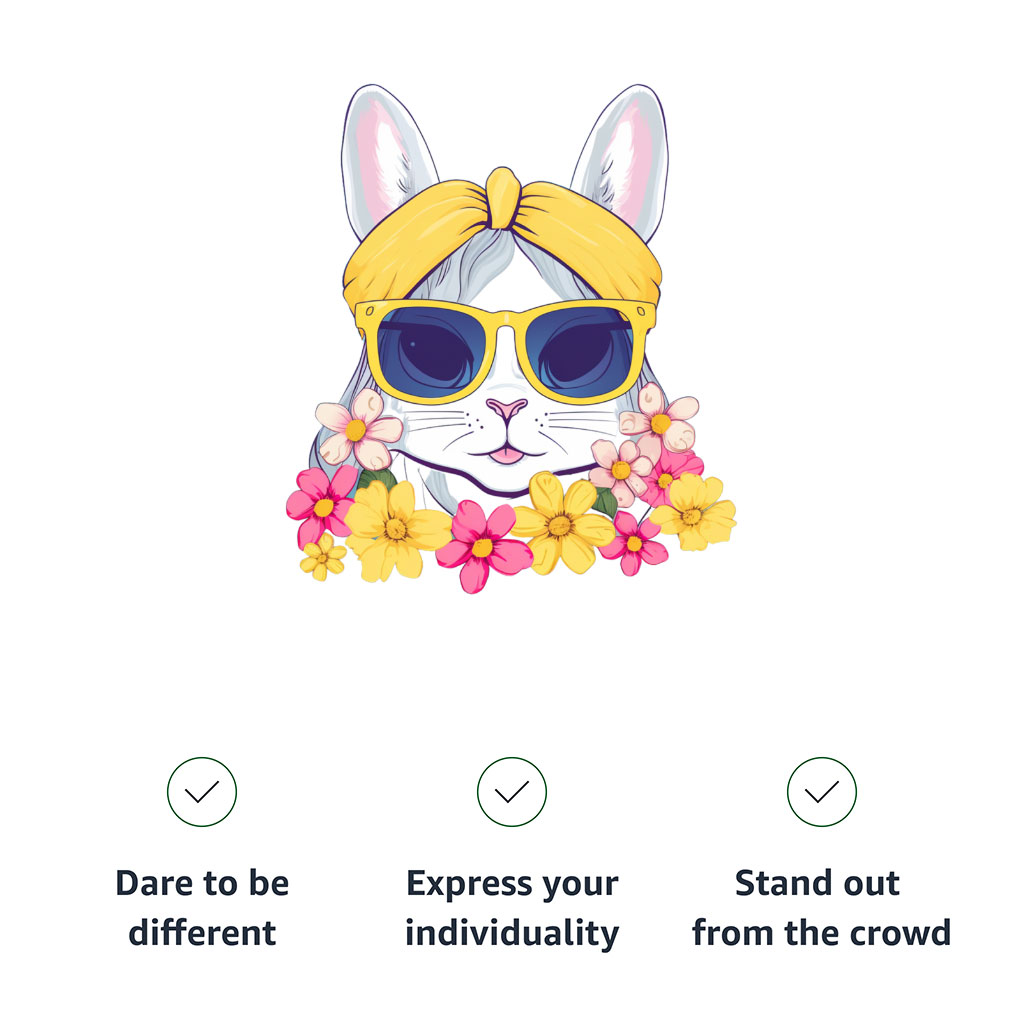Click the checkmark above "Express your individuality"
Screen dimensions: 1024x1024
coord(511,792)
